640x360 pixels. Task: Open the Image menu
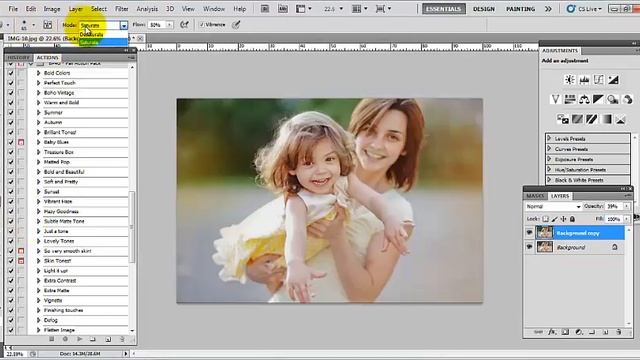(52, 9)
